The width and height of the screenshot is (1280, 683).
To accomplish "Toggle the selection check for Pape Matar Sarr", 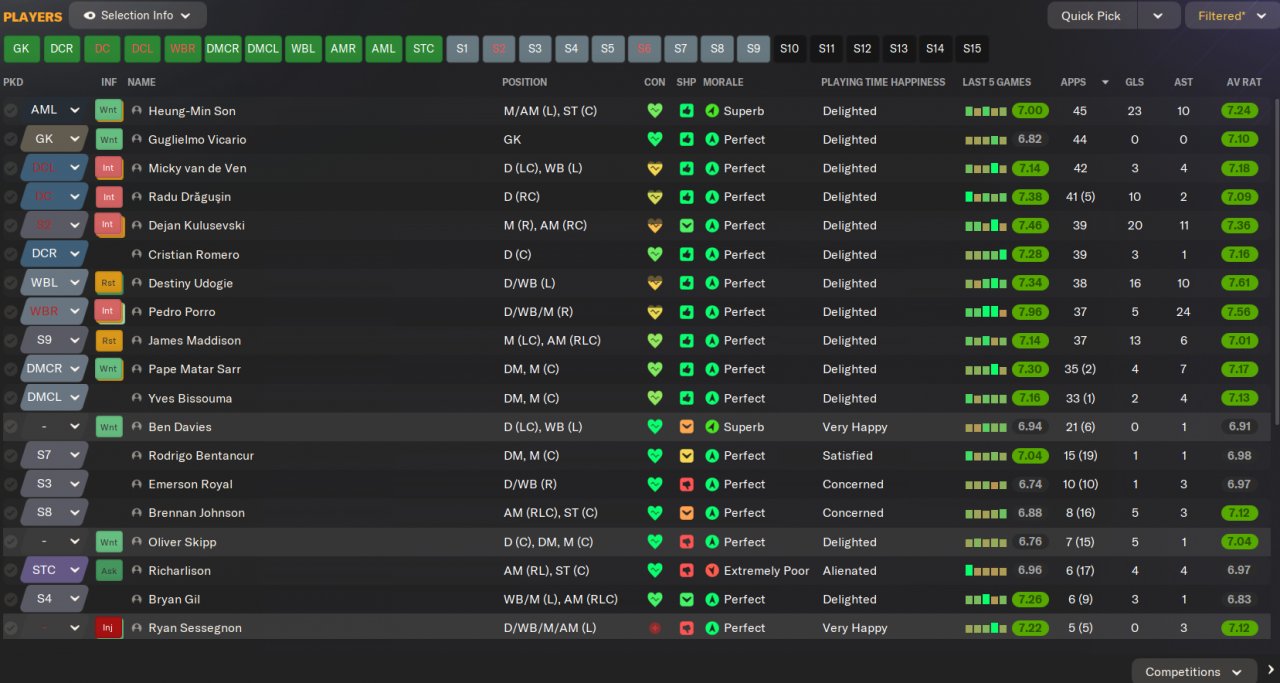I will 10,369.
